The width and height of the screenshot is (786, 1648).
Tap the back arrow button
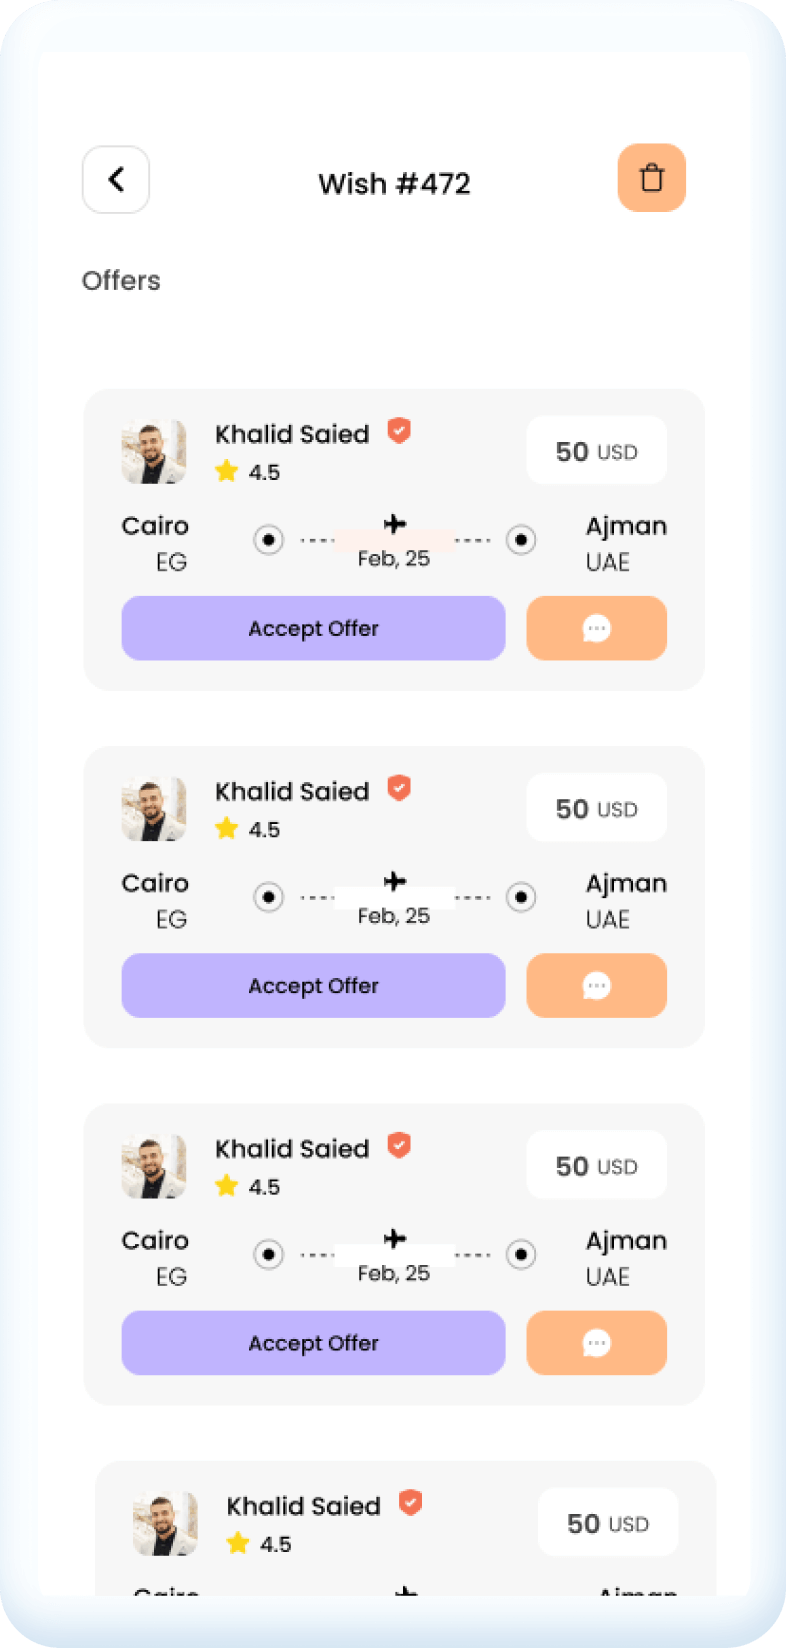coord(116,180)
